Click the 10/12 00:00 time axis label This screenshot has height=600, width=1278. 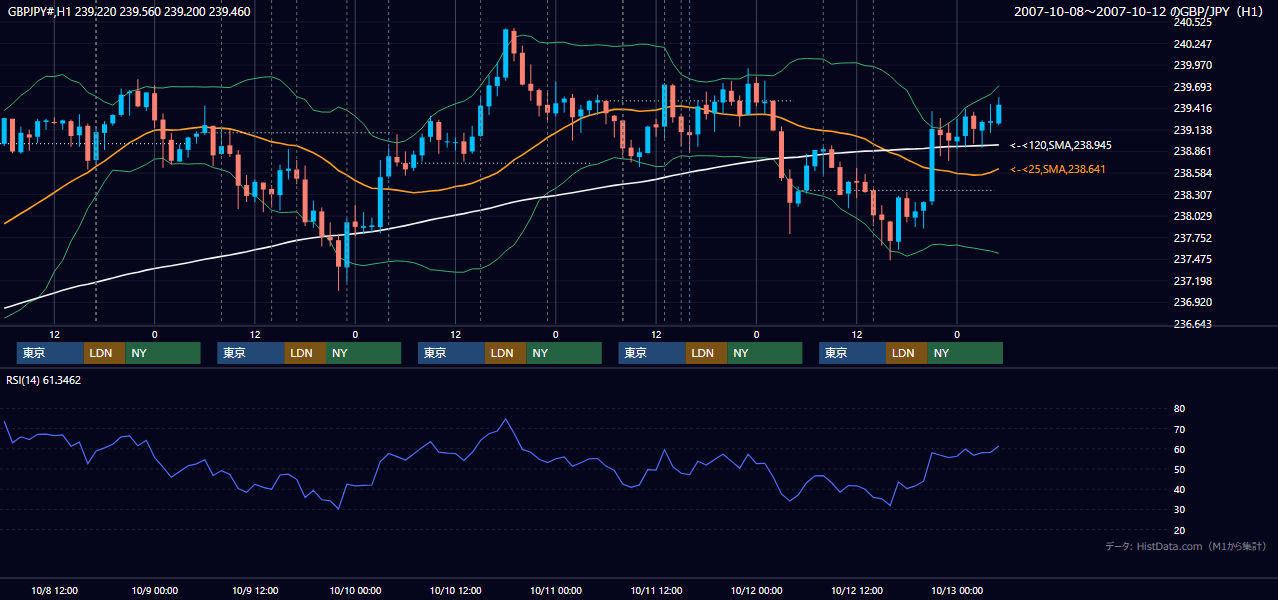[x=756, y=590]
